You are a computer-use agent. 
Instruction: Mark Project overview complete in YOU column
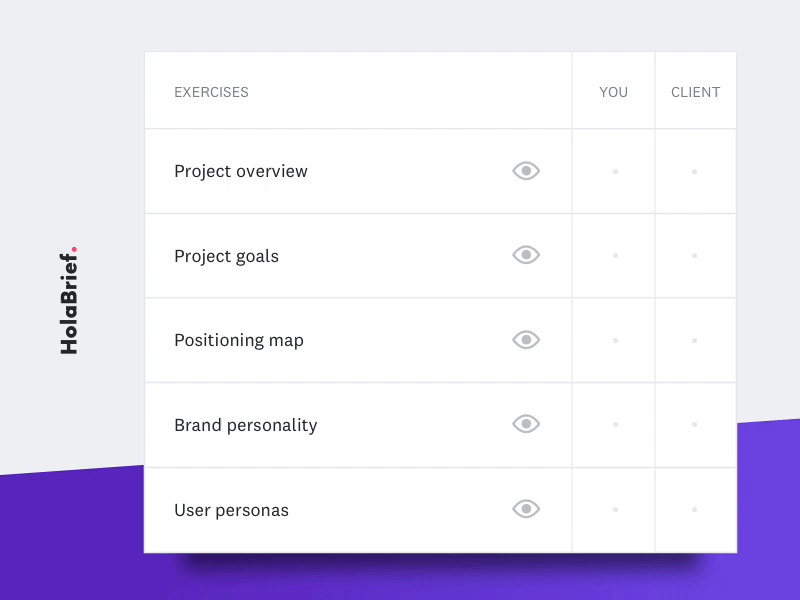coord(614,170)
